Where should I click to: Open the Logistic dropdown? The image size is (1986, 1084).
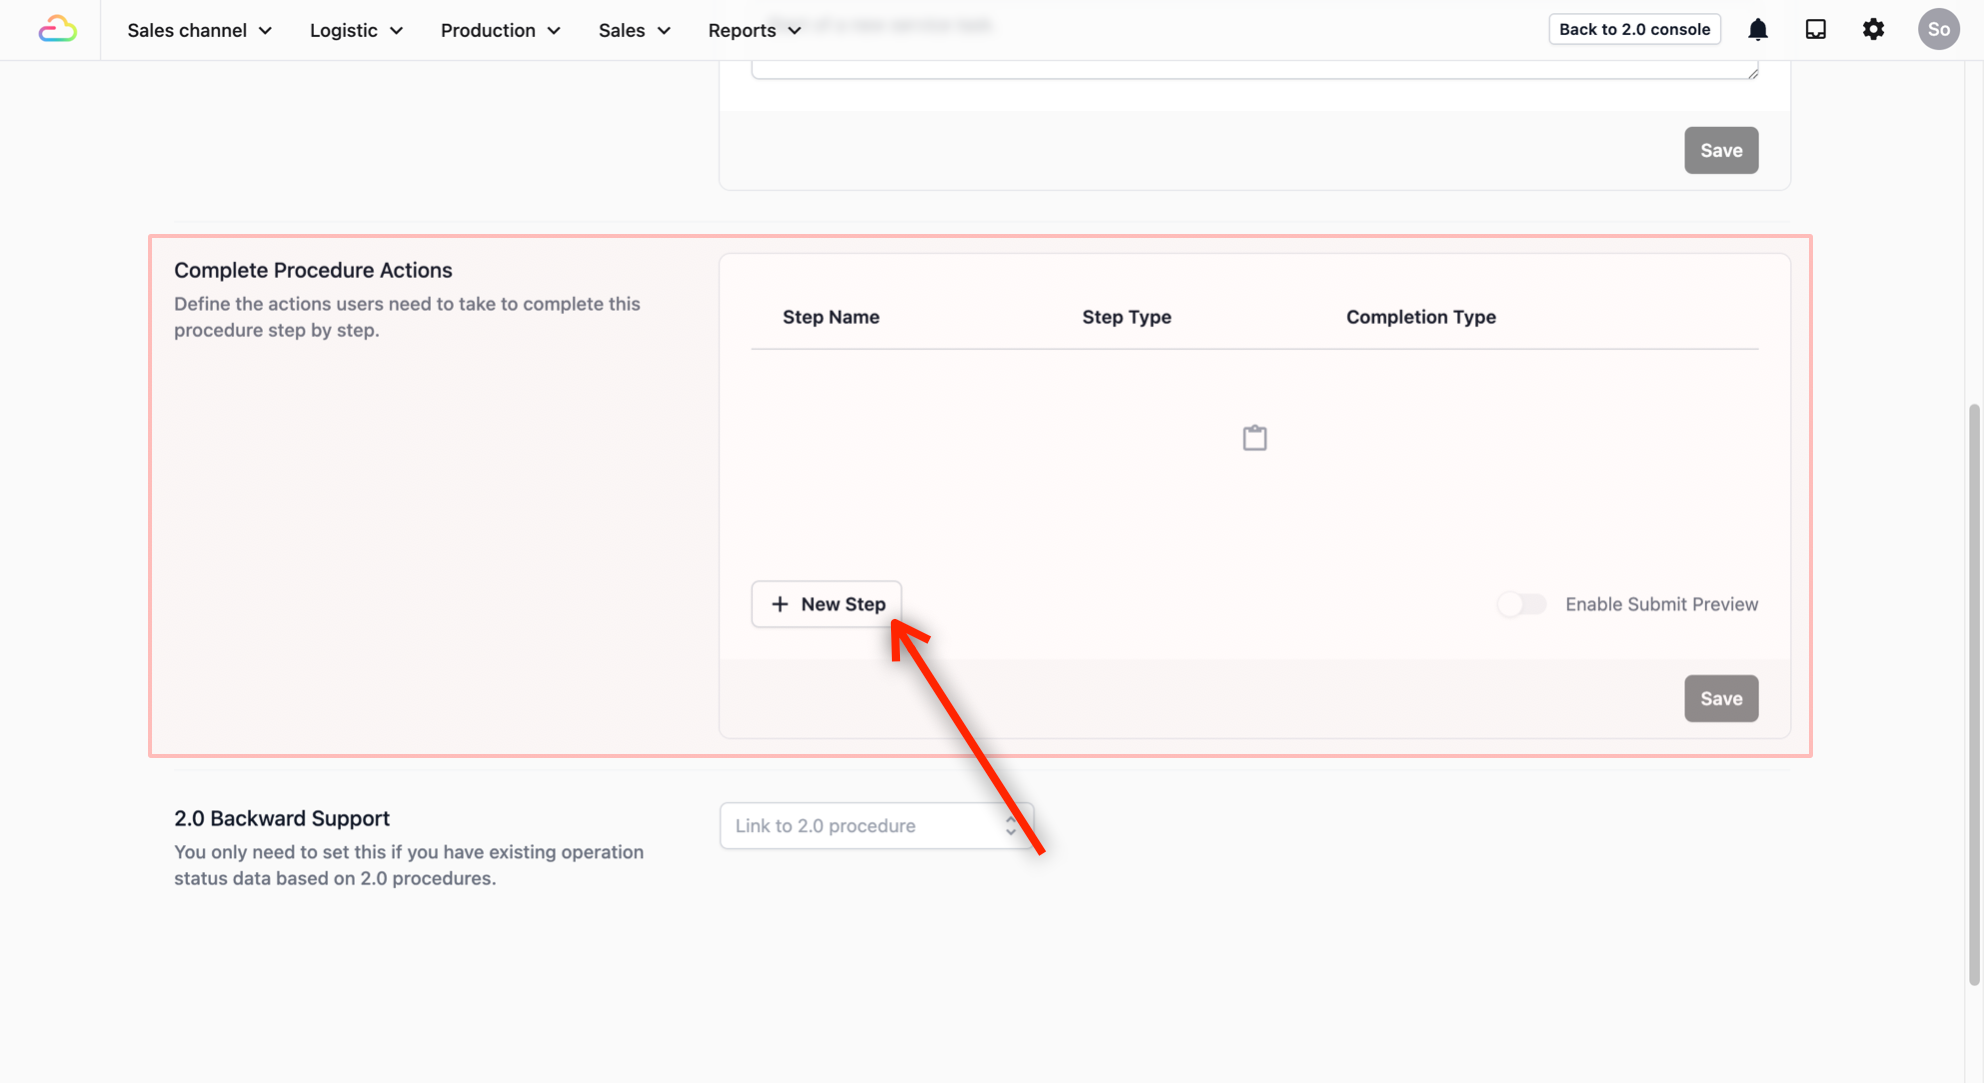[356, 30]
